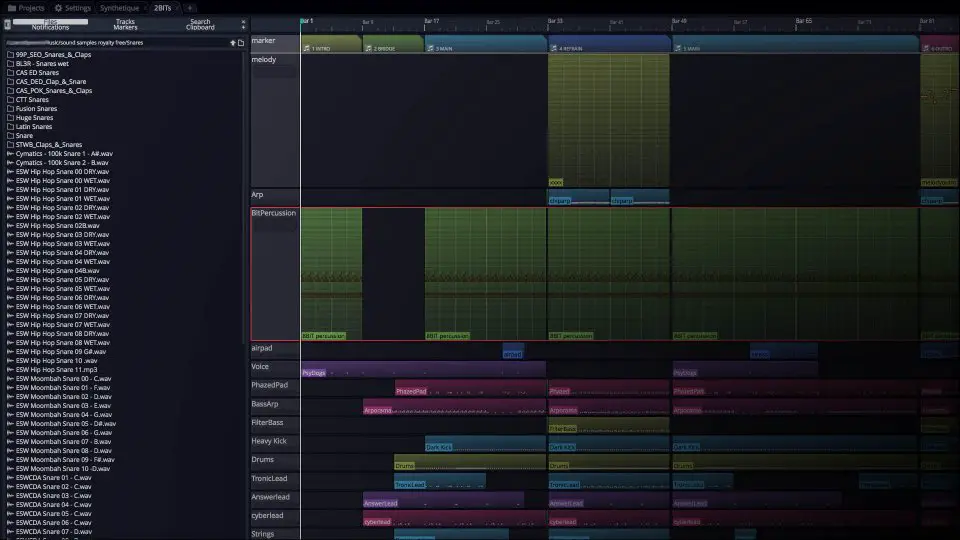Open the Latin Snares folder

pos(34,127)
